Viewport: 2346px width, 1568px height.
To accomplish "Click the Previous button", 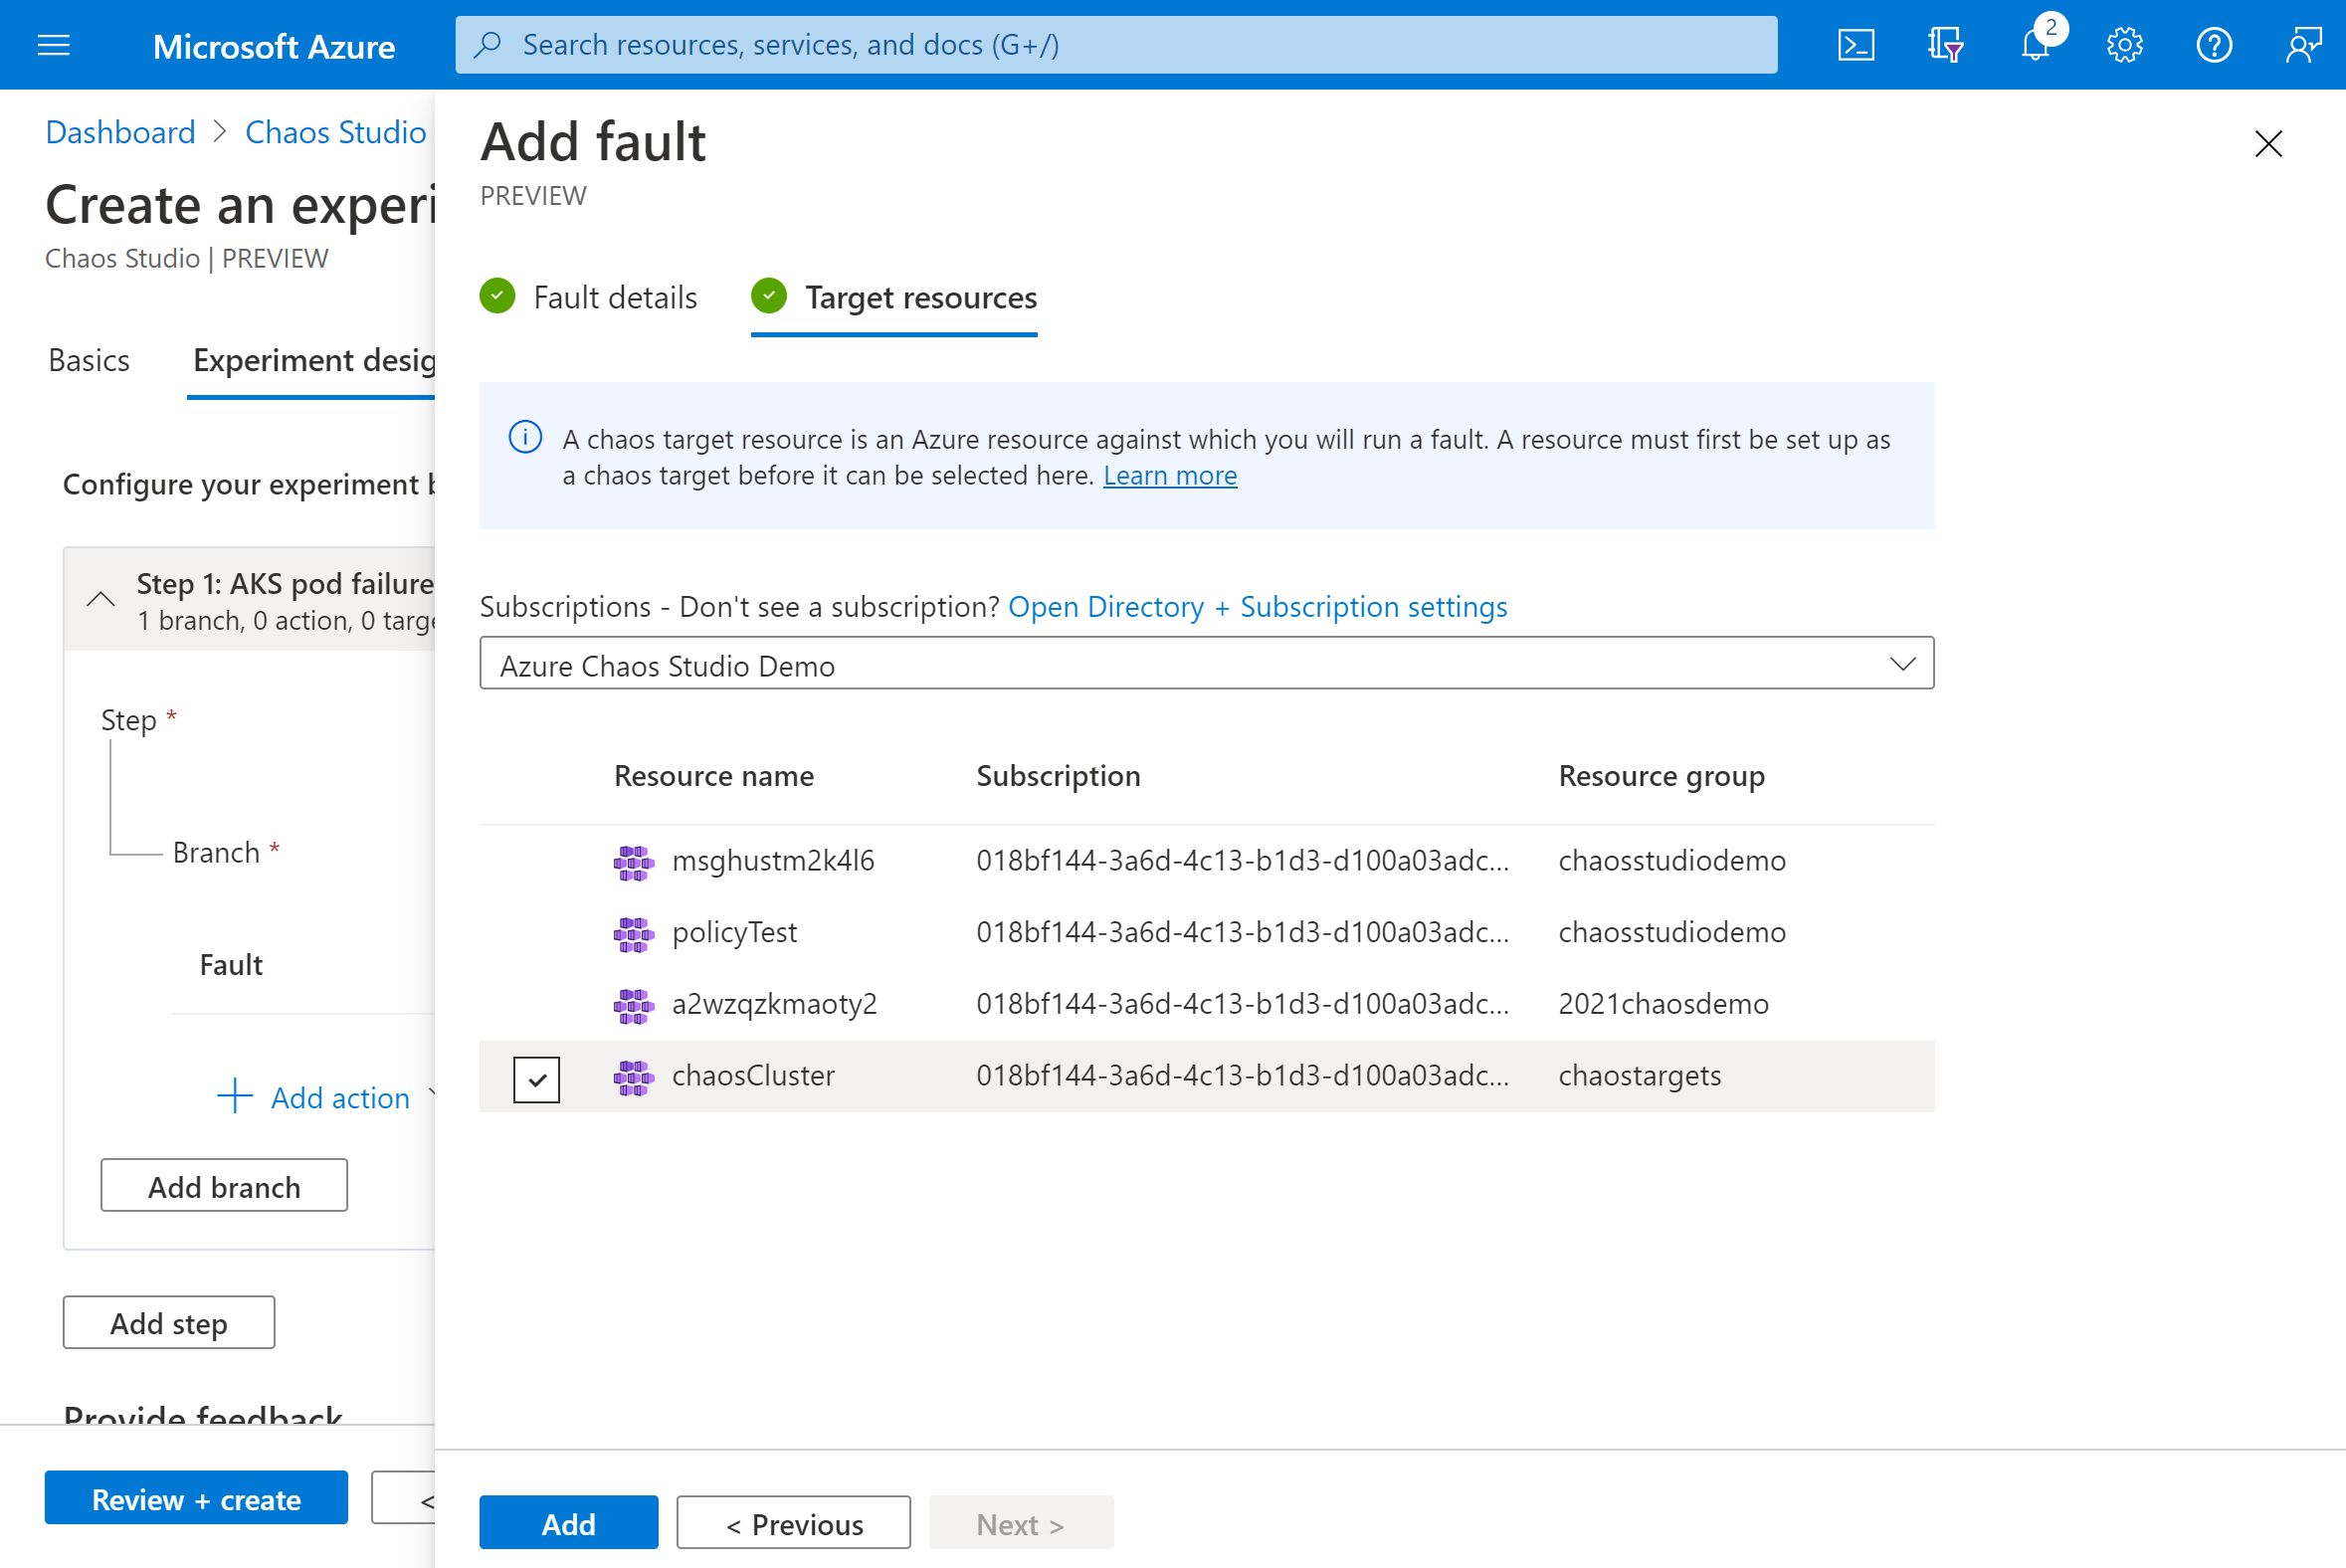I will click(794, 1522).
